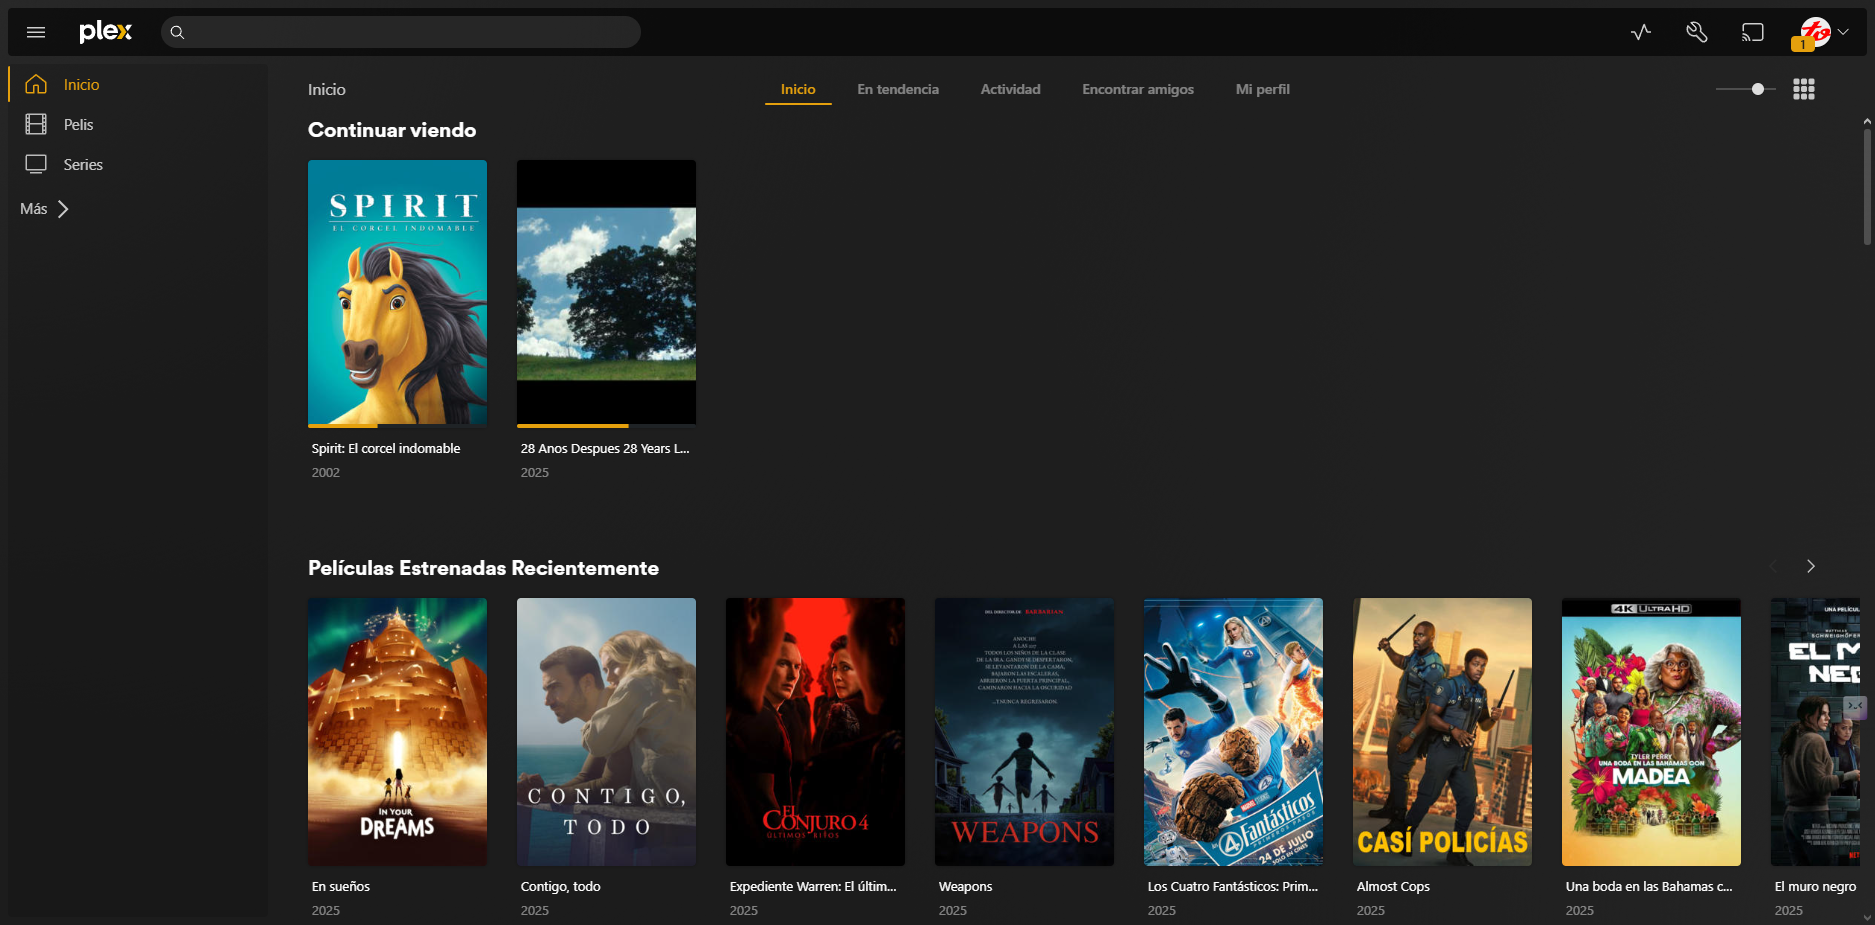Select Series in the sidebar
Screen dimensions: 1875x925
(81, 164)
